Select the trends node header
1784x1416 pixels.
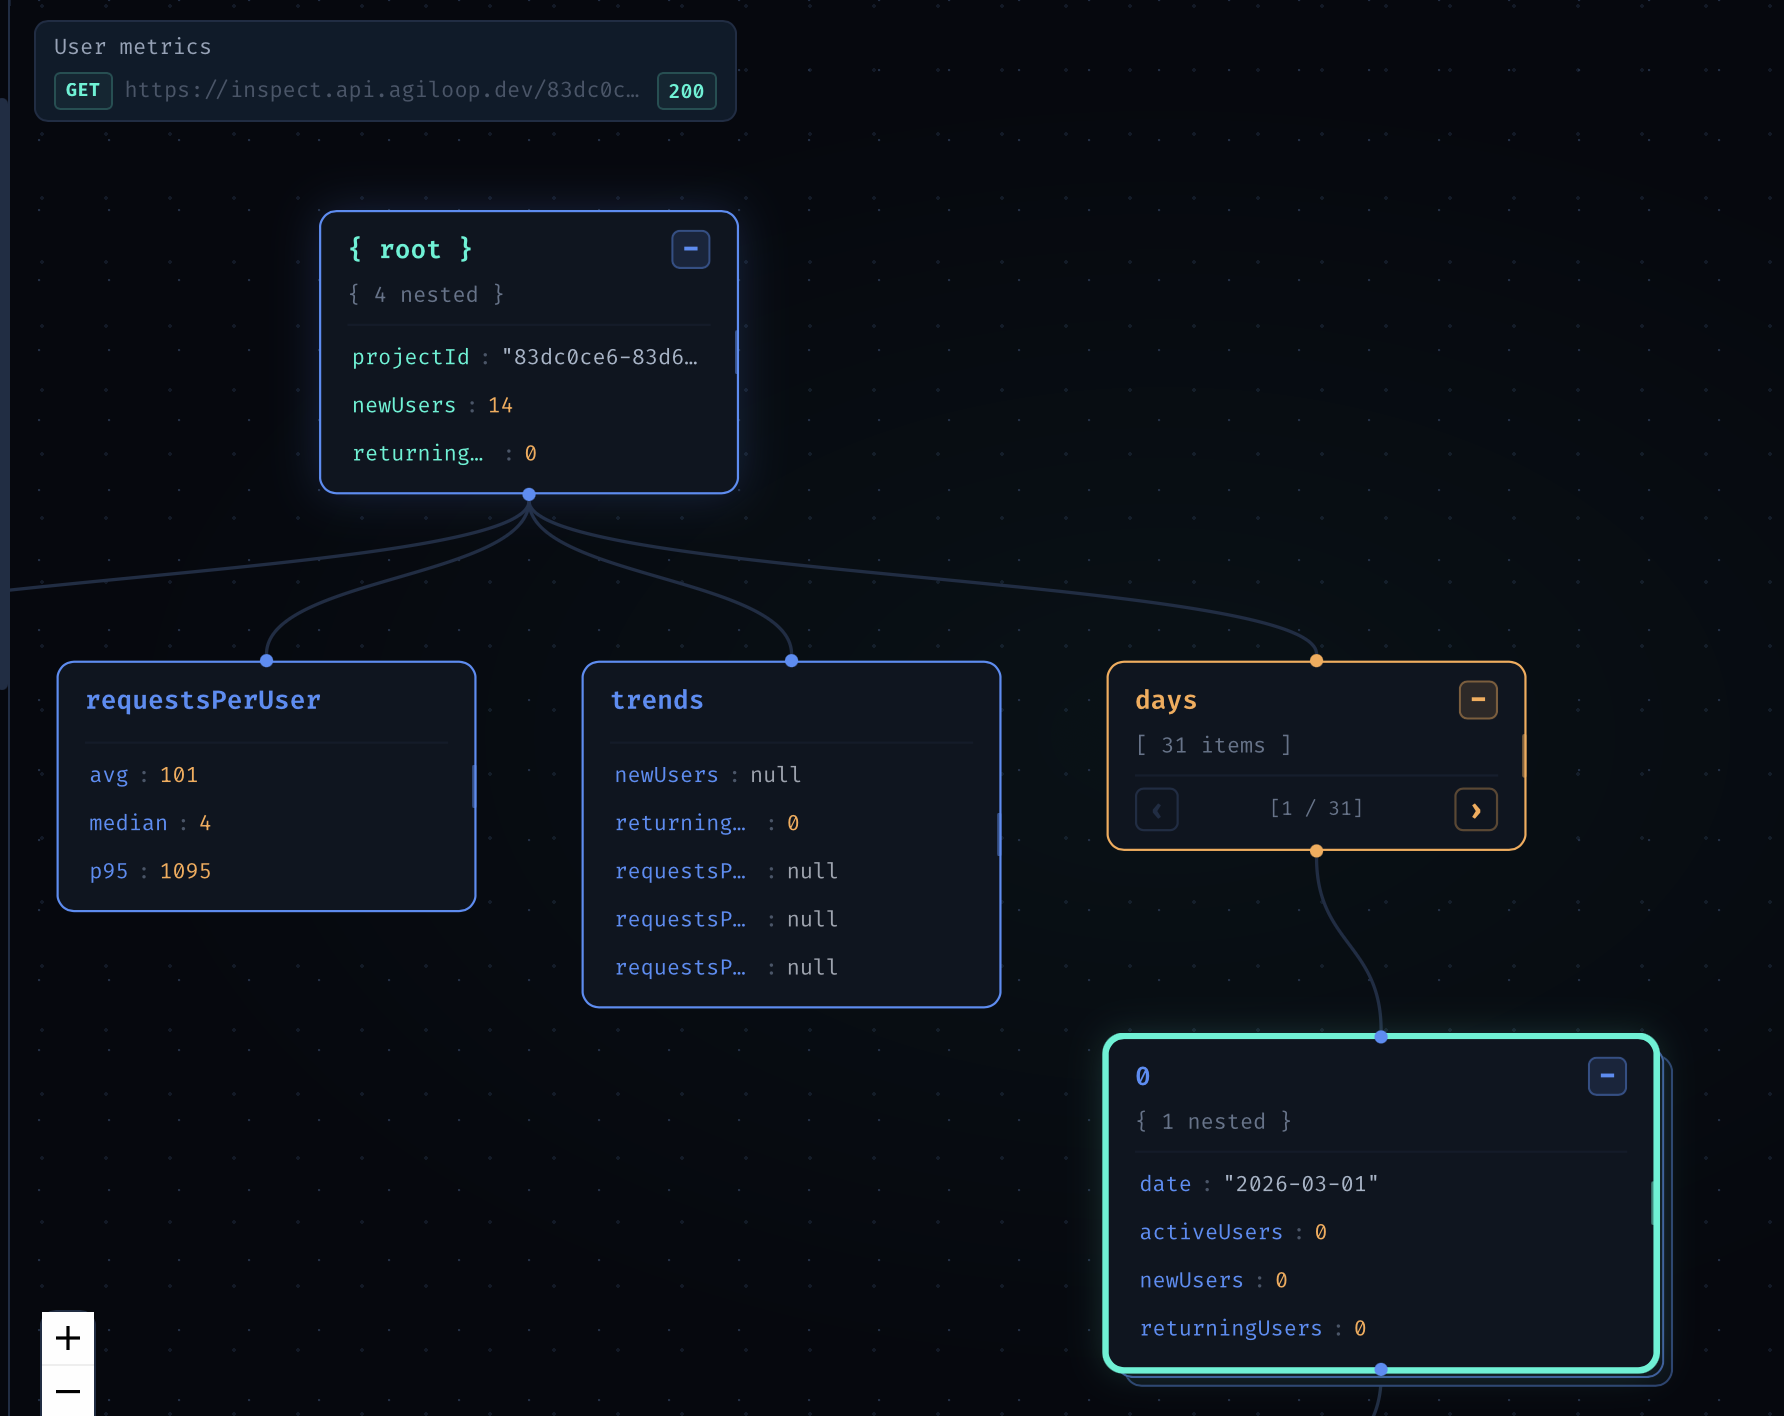click(657, 700)
